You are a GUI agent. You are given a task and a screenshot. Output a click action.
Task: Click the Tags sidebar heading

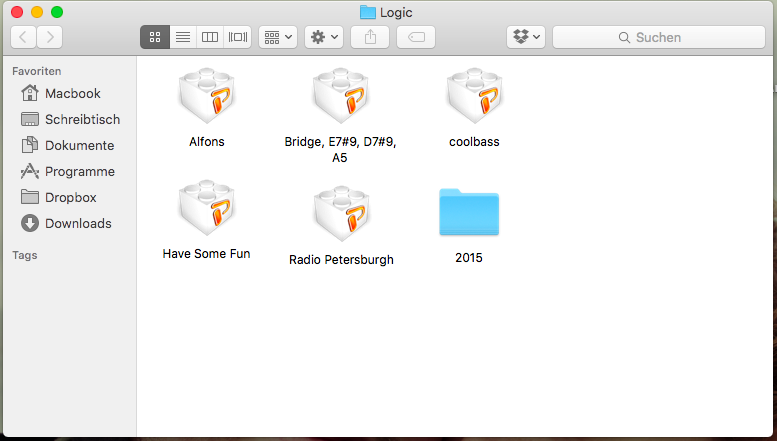coord(25,255)
